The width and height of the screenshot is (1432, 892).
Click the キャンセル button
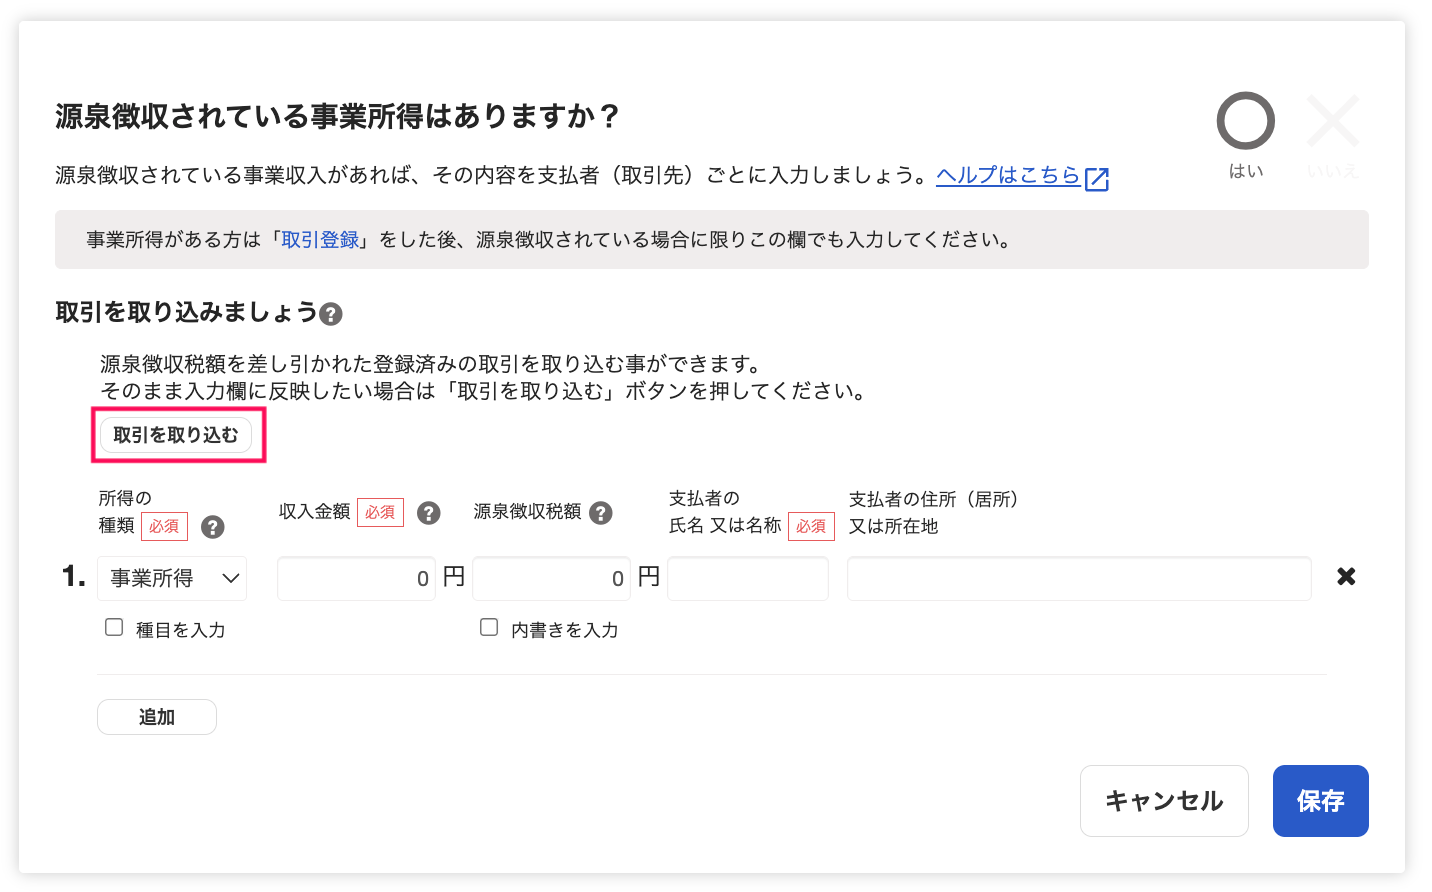tap(1164, 801)
